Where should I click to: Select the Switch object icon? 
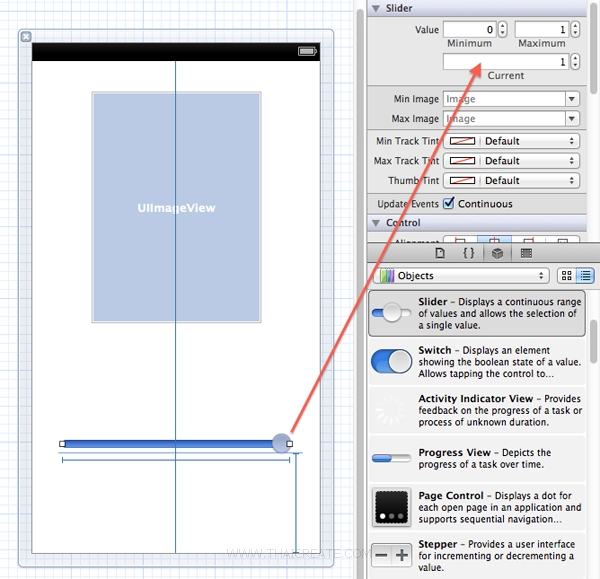coord(391,361)
